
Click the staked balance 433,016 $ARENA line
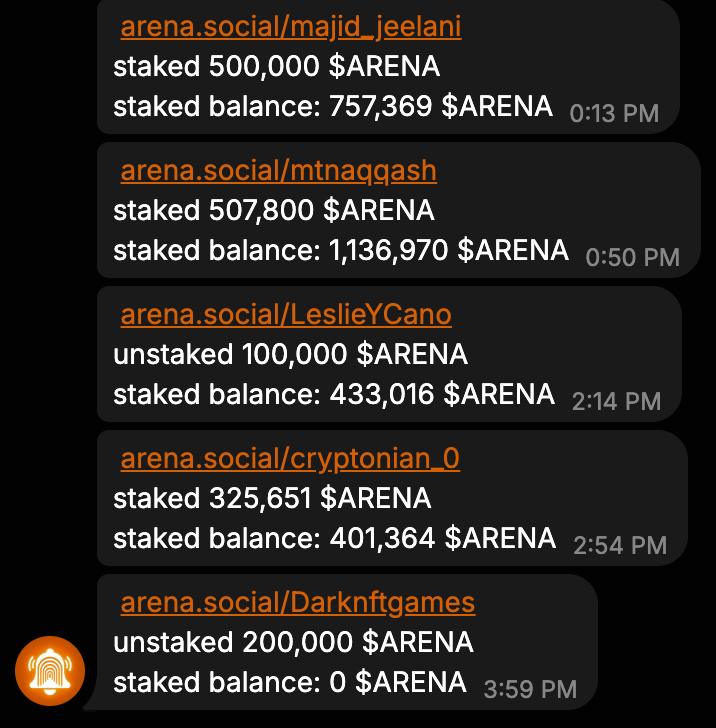click(334, 395)
